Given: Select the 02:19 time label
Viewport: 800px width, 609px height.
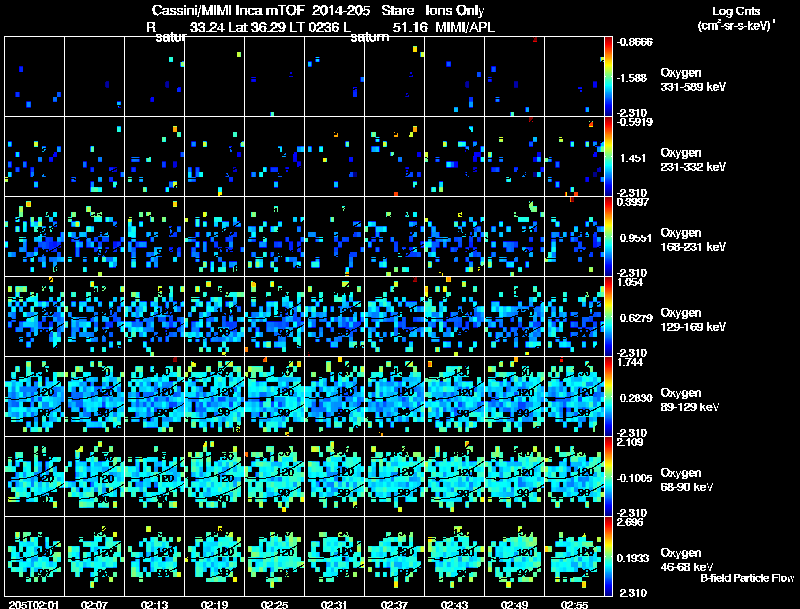Looking at the screenshot, I should pyautogui.click(x=214, y=604).
